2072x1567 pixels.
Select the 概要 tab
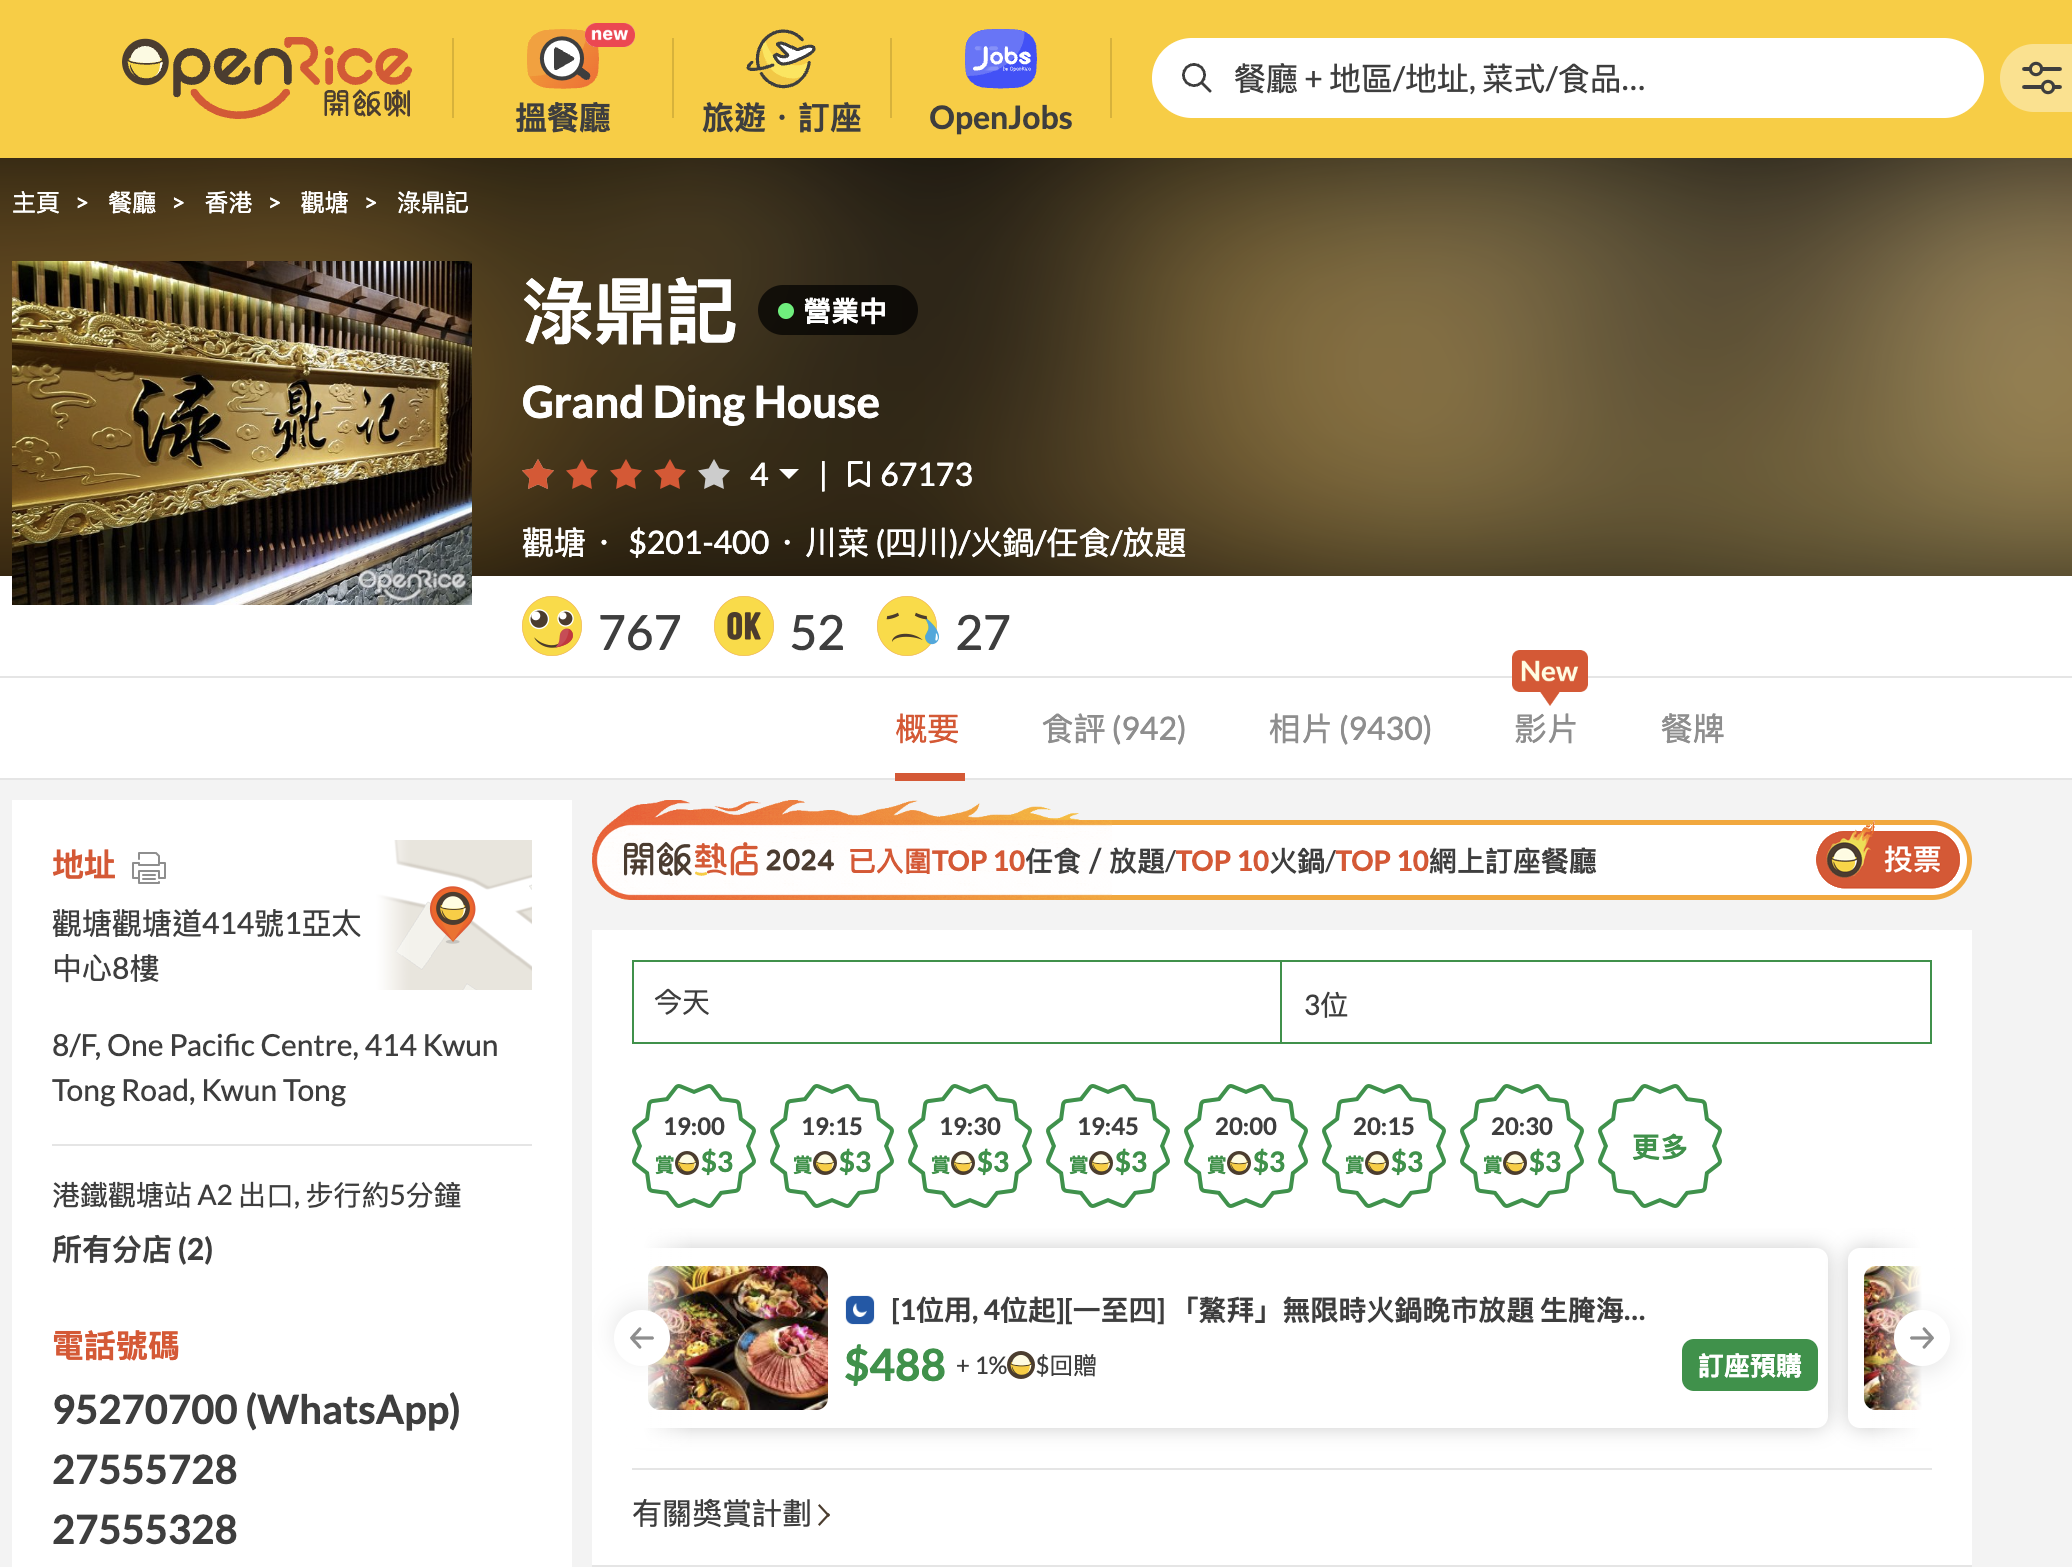click(x=928, y=729)
